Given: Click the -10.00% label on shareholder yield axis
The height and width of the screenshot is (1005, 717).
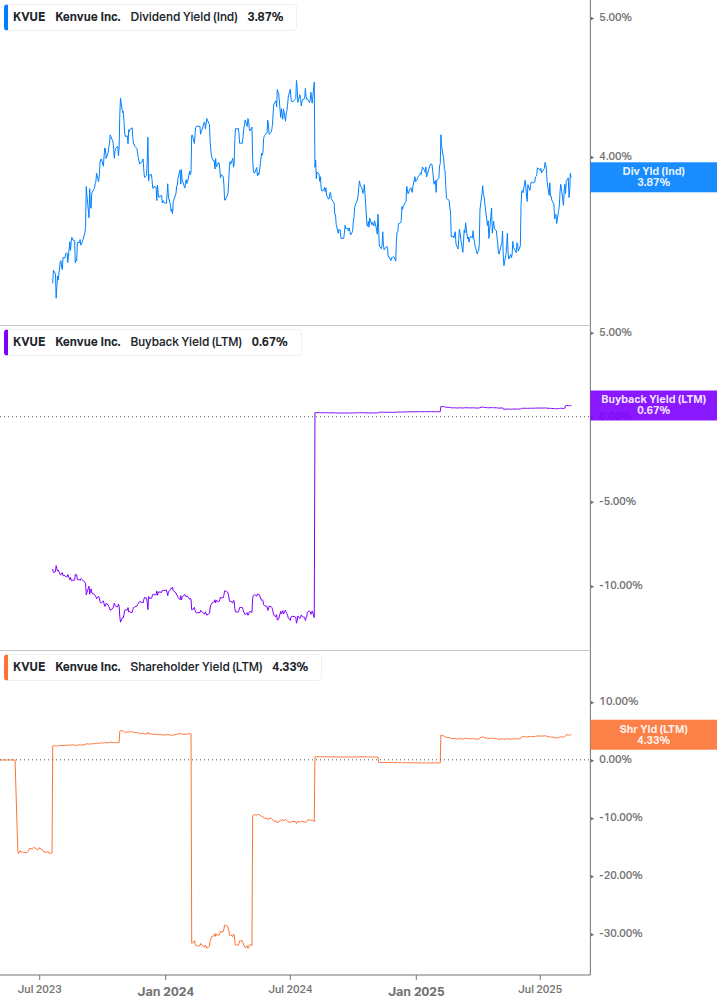Looking at the screenshot, I should (x=620, y=818).
